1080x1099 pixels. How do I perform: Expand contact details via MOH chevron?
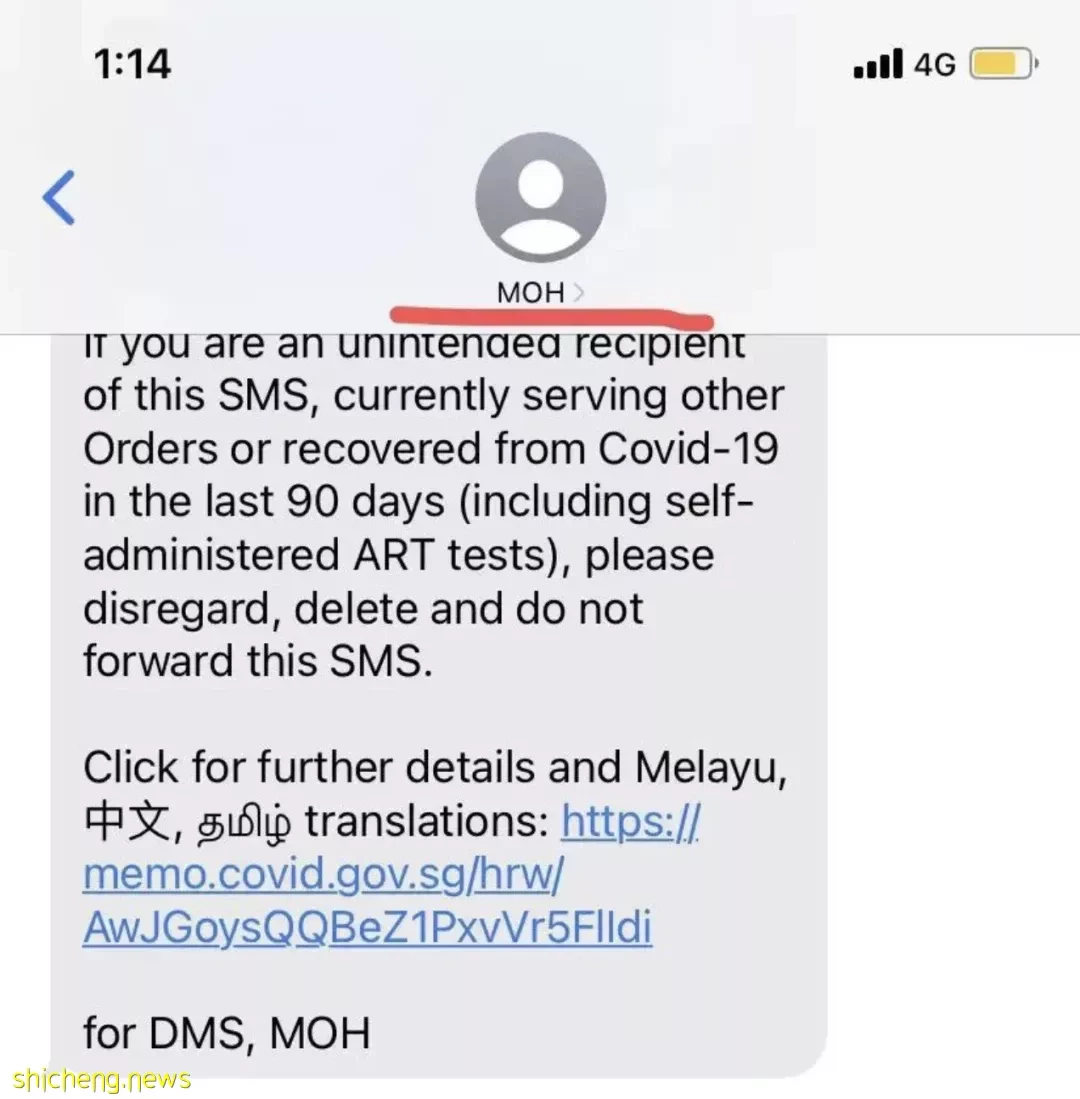[578, 292]
